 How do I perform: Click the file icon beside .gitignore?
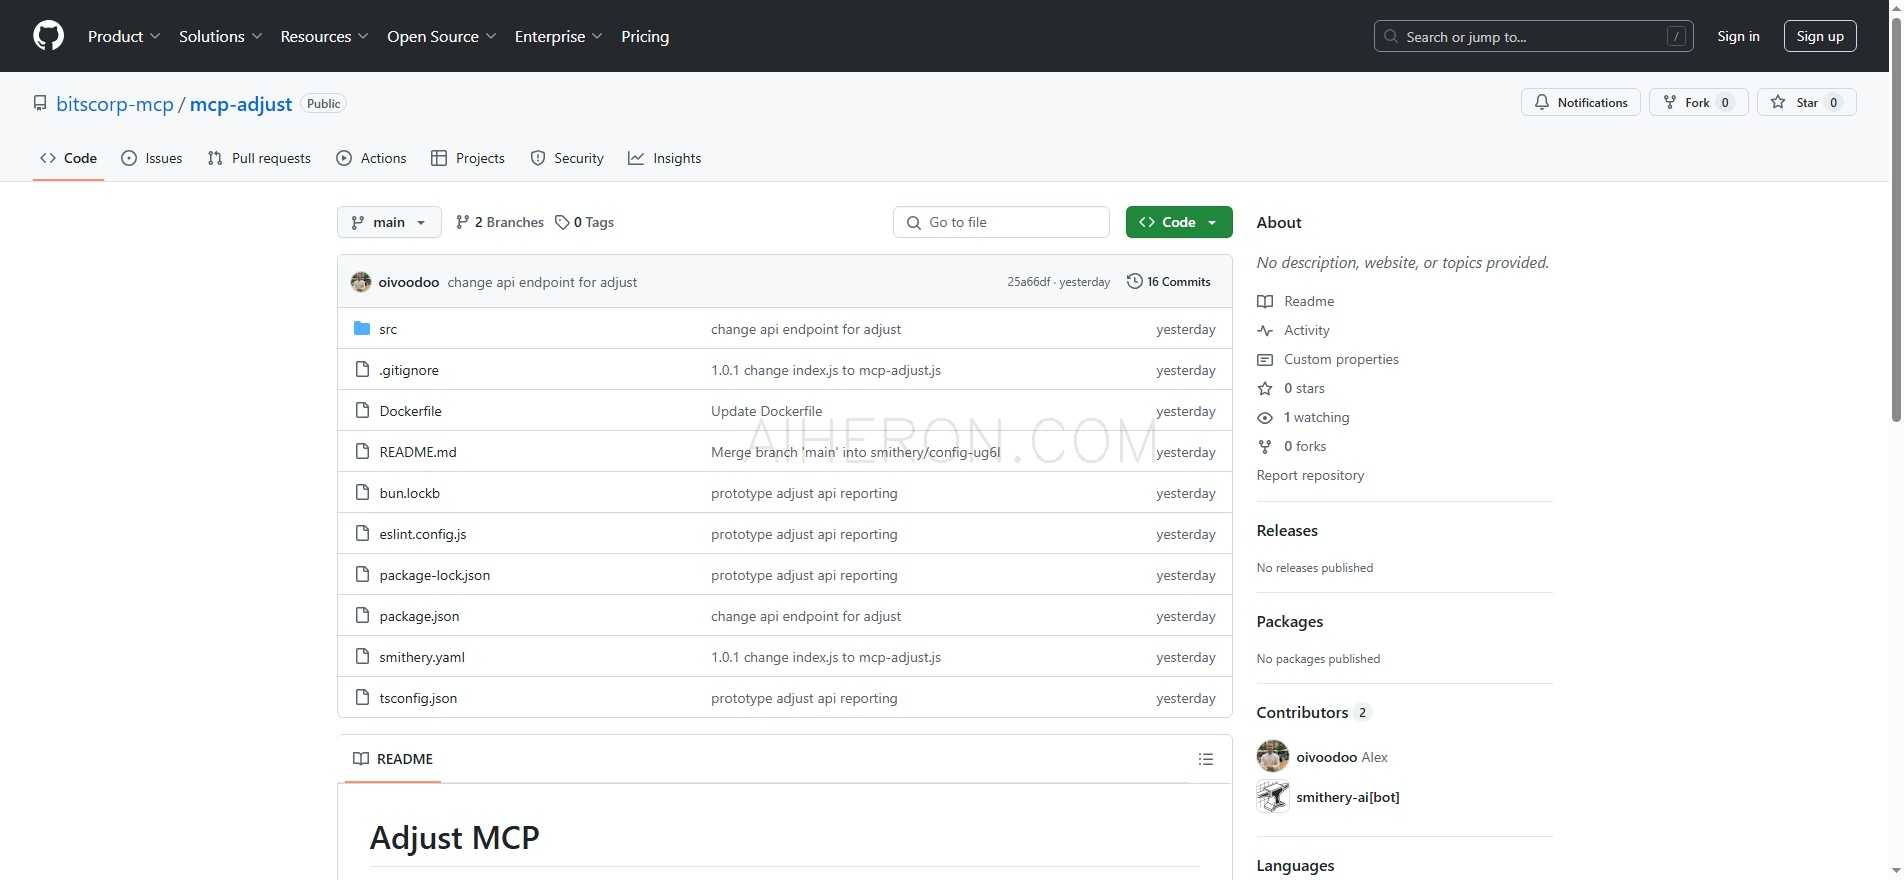click(x=362, y=370)
